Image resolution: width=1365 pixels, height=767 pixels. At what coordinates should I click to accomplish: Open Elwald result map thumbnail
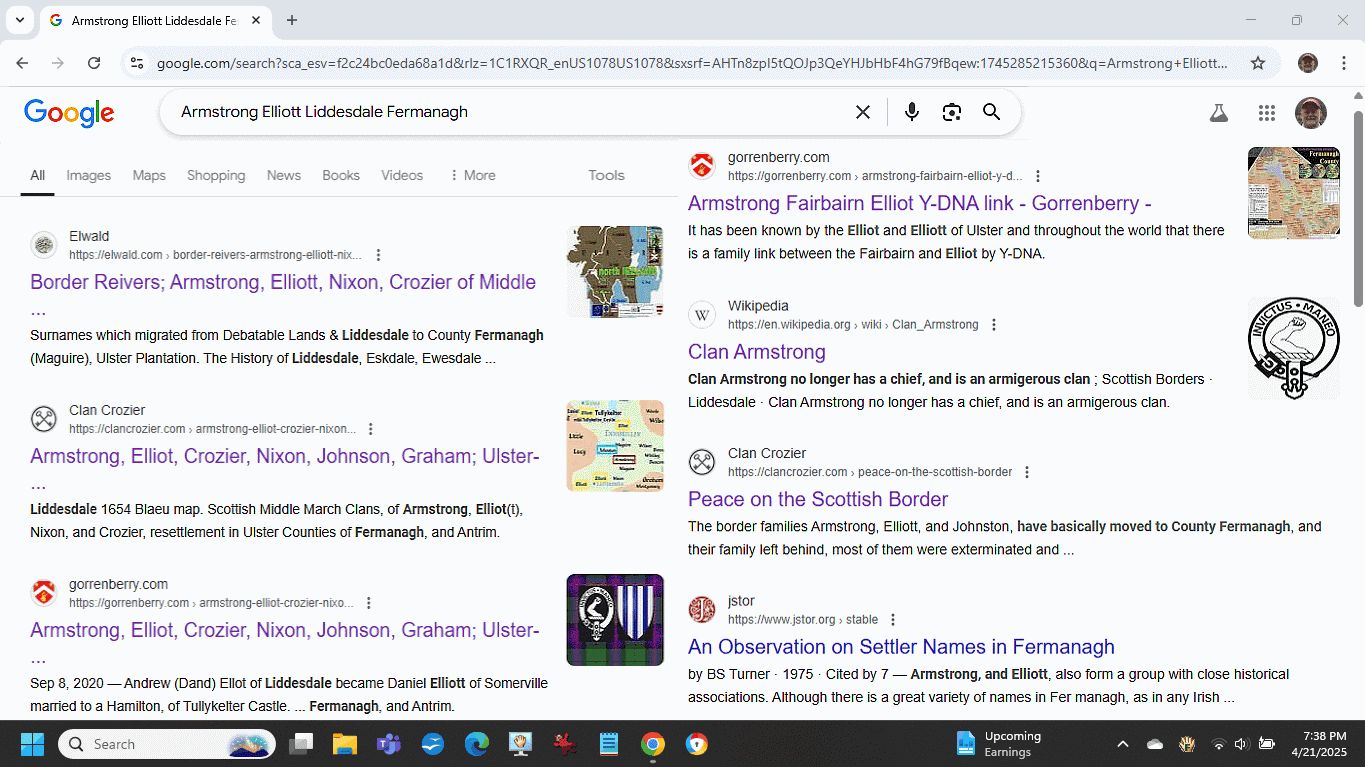[x=615, y=272]
